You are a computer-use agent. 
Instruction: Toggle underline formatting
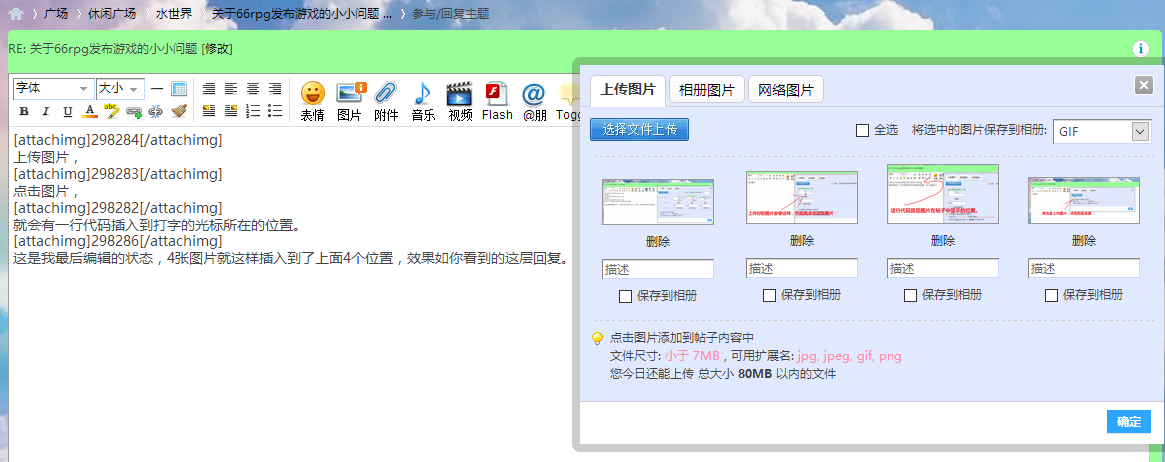68,111
